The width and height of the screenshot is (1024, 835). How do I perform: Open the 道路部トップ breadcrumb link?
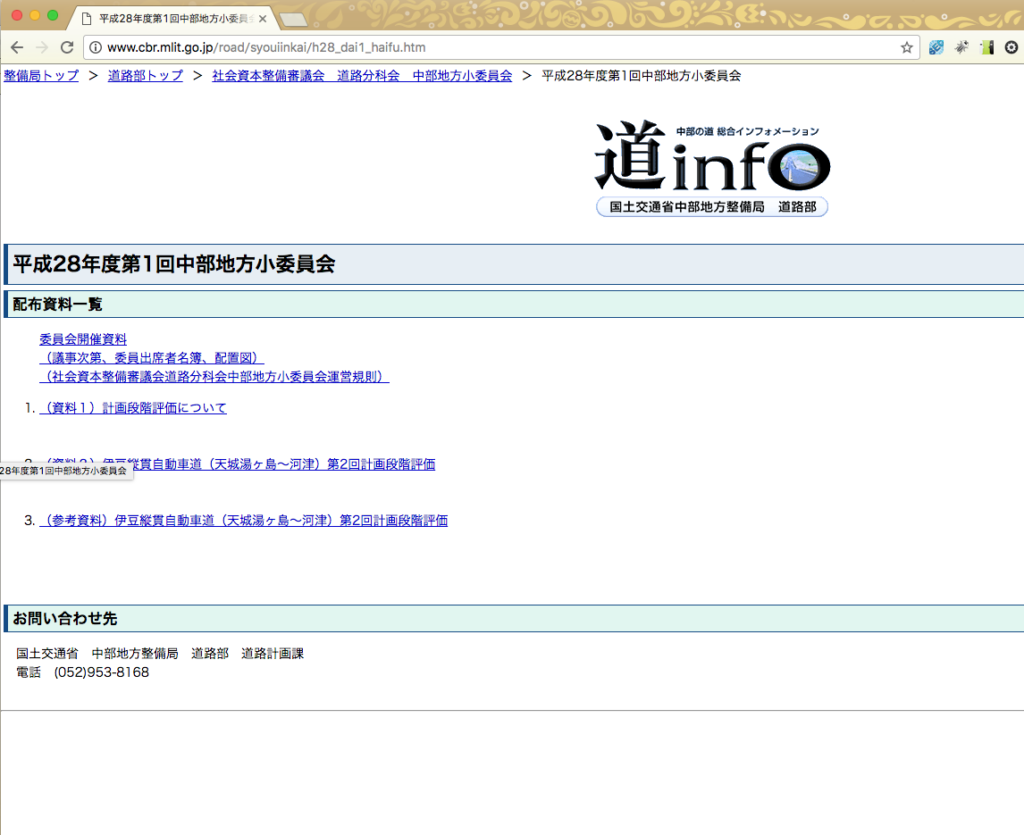click(x=145, y=76)
